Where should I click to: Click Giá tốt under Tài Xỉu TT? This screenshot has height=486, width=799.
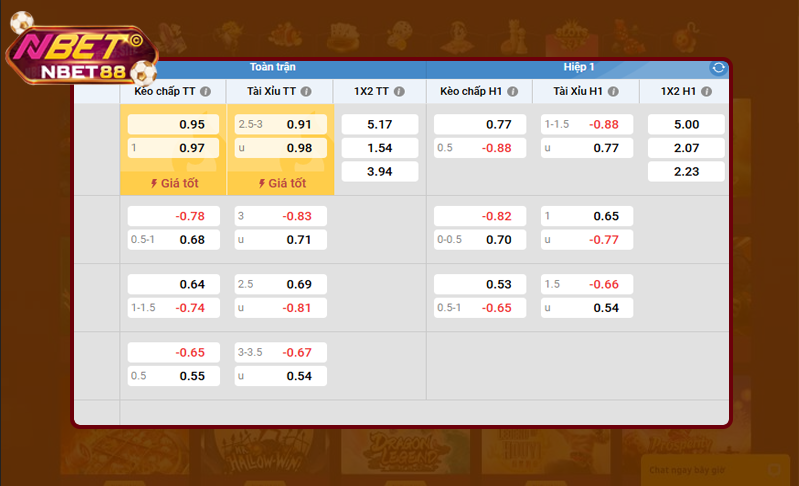tap(280, 184)
